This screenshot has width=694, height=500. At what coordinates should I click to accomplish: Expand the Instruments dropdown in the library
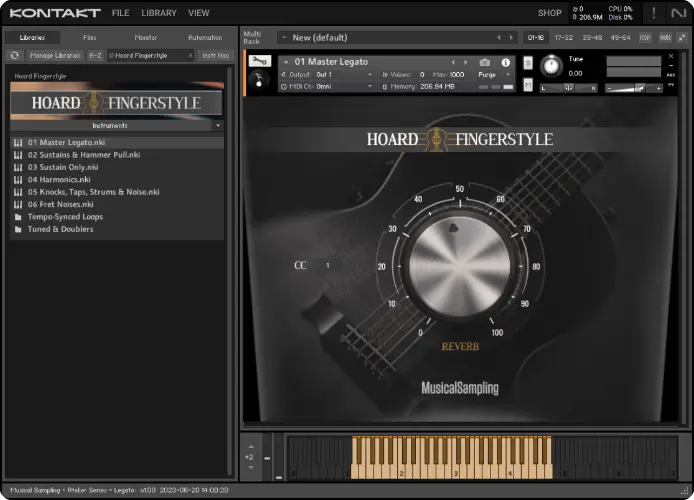tap(217, 126)
